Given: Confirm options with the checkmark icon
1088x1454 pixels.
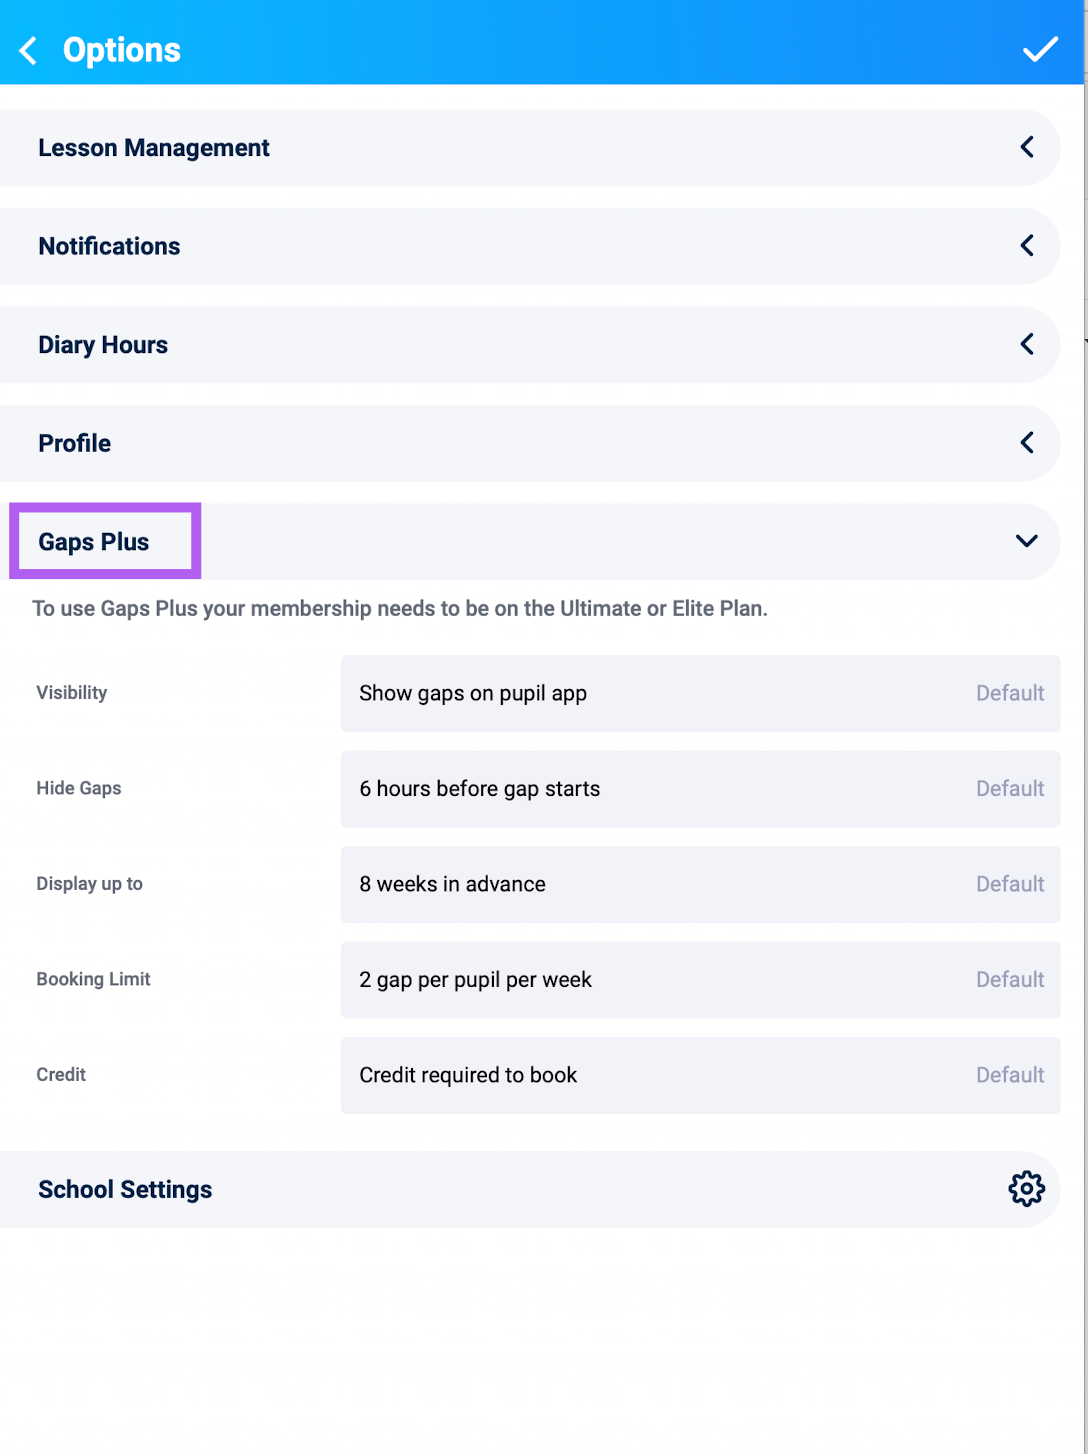Looking at the screenshot, I should click(1040, 49).
